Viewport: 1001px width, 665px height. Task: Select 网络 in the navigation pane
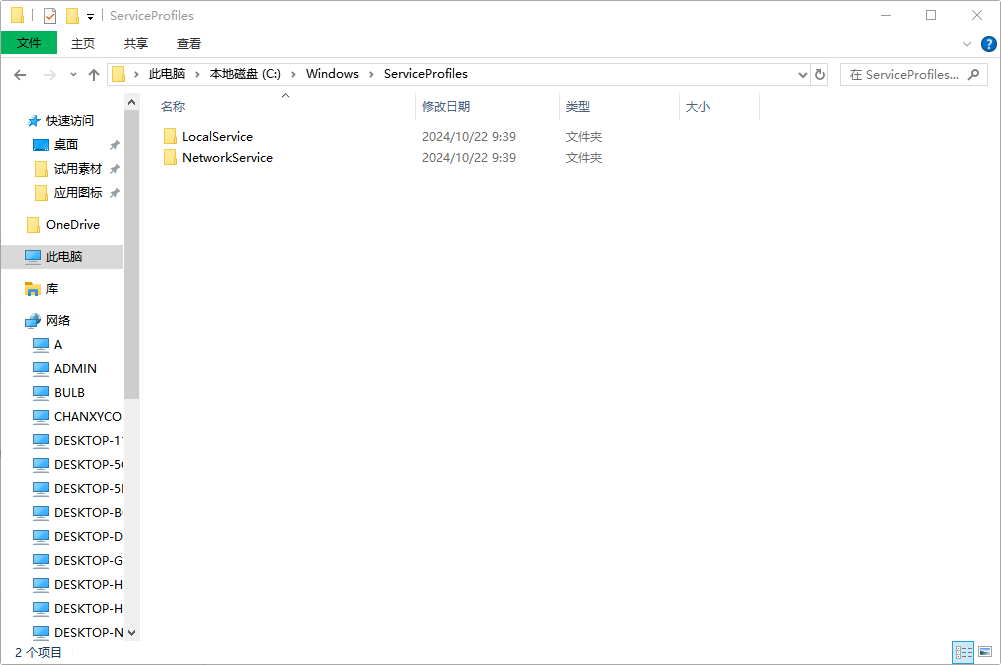point(57,320)
